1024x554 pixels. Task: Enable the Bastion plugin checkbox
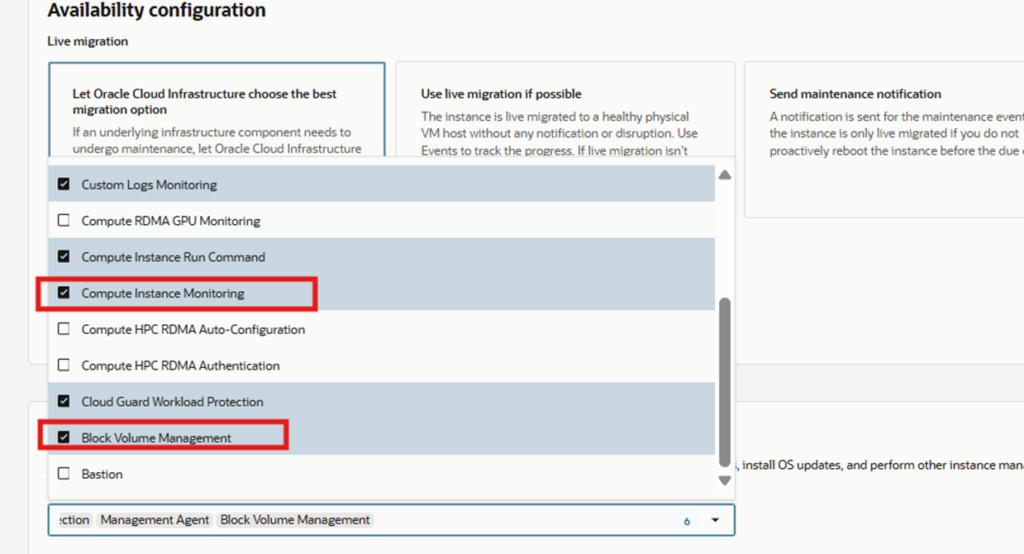[x=64, y=474]
